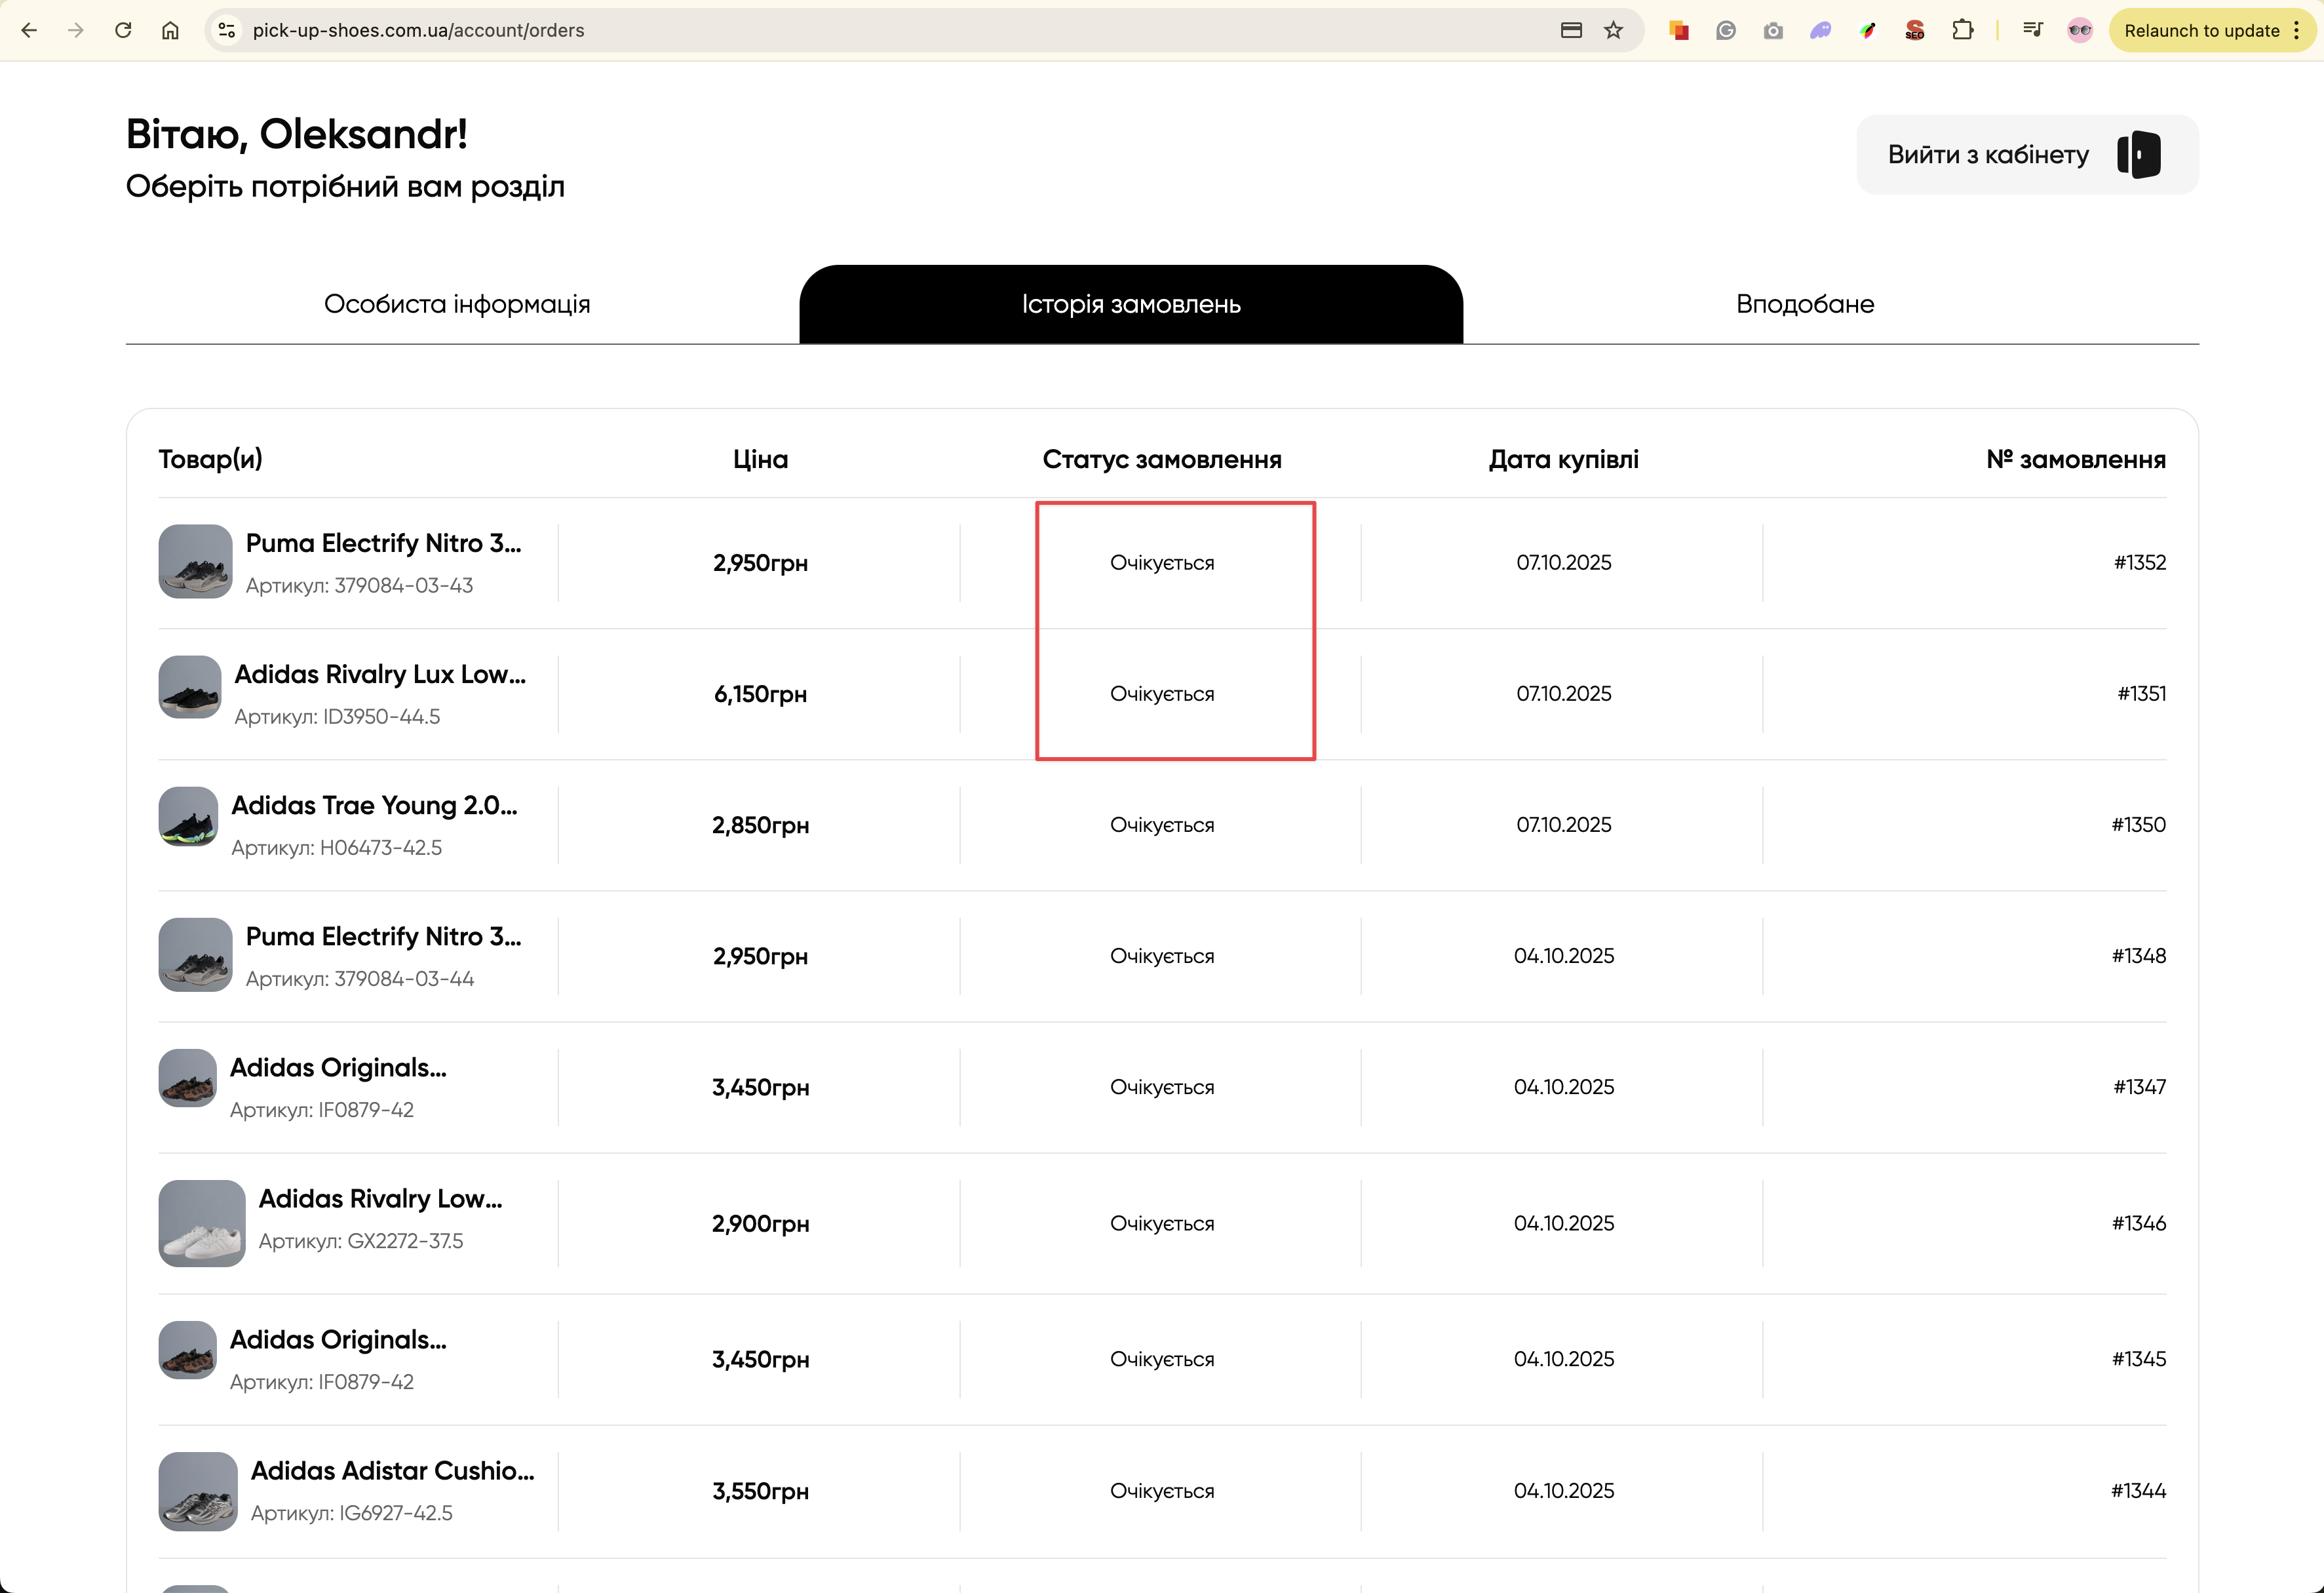Switch to Особиста інформація tab
Viewport: 2324px width, 1593px height.
click(457, 304)
